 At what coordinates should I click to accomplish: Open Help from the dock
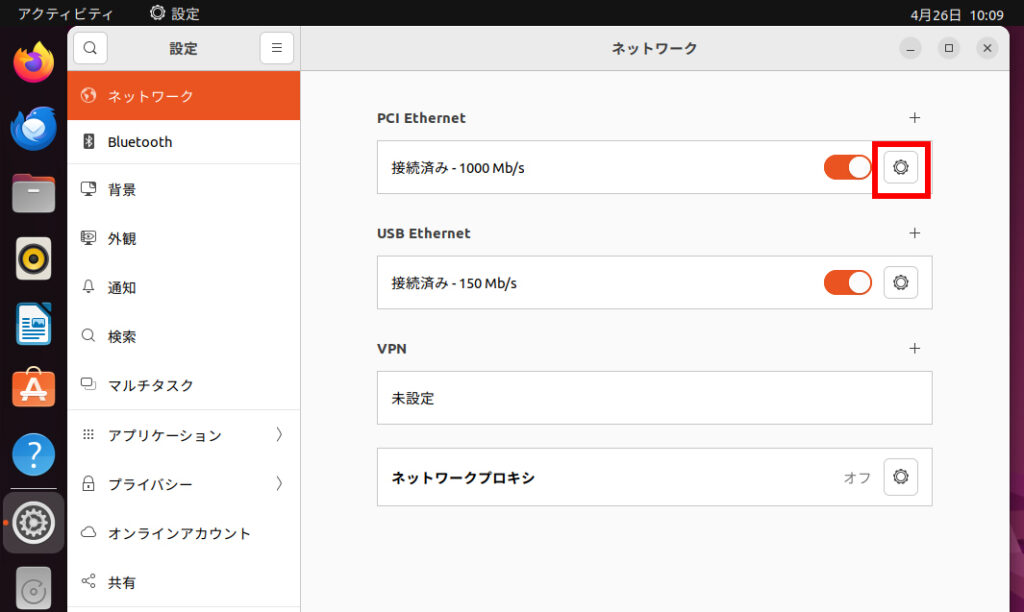pyautogui.click(x=33, y=455)
